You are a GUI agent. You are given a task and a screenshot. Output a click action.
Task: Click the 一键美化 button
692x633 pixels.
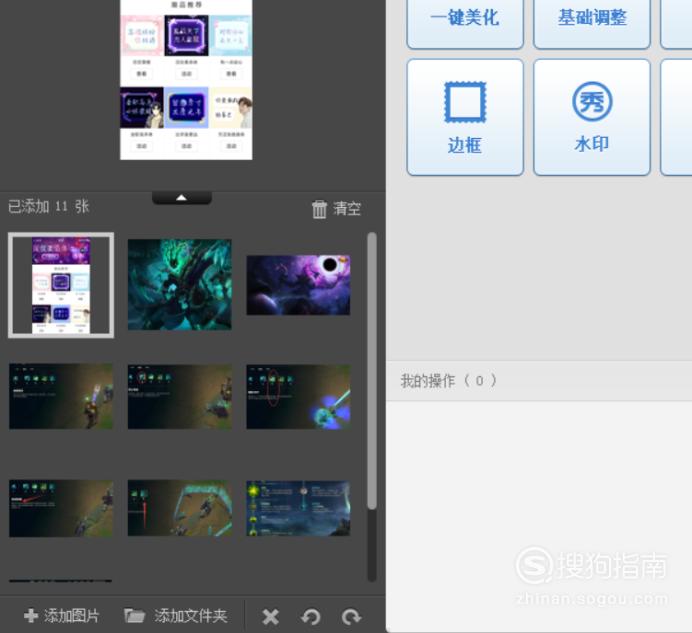[x=465, y=21]
